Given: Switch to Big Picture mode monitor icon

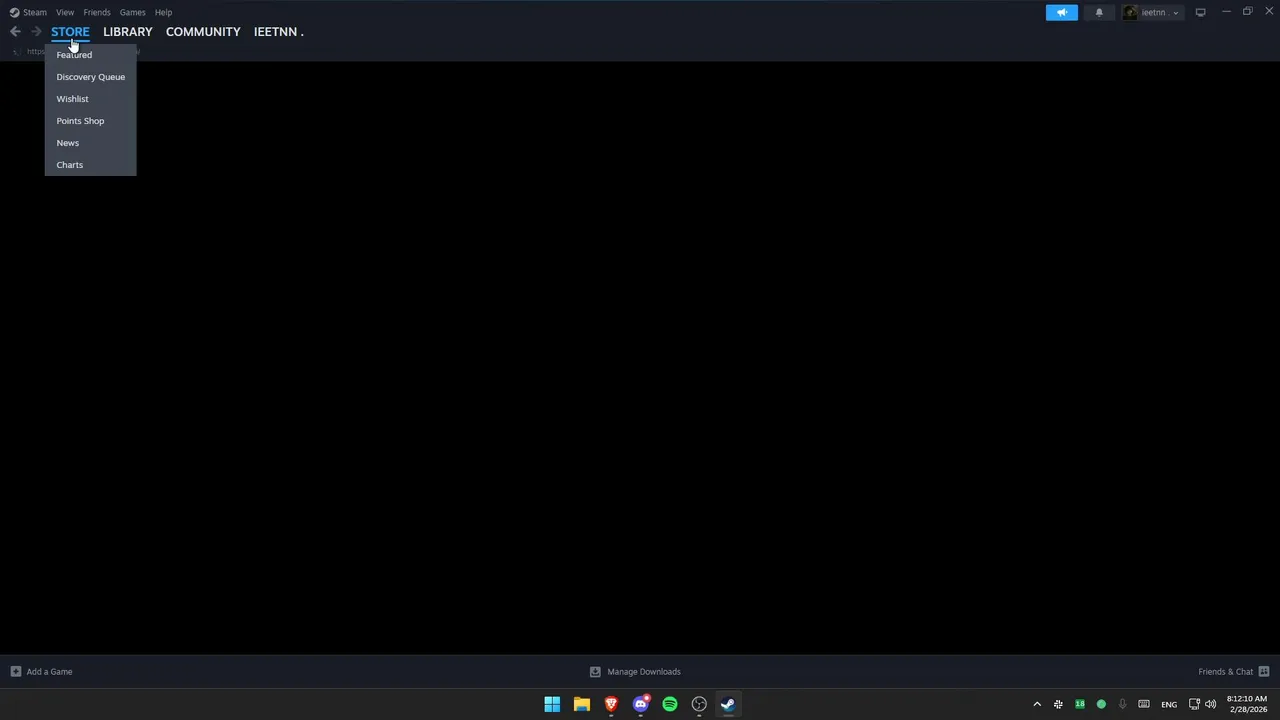Looking at the screenshot, I should tap(1201, 12).
